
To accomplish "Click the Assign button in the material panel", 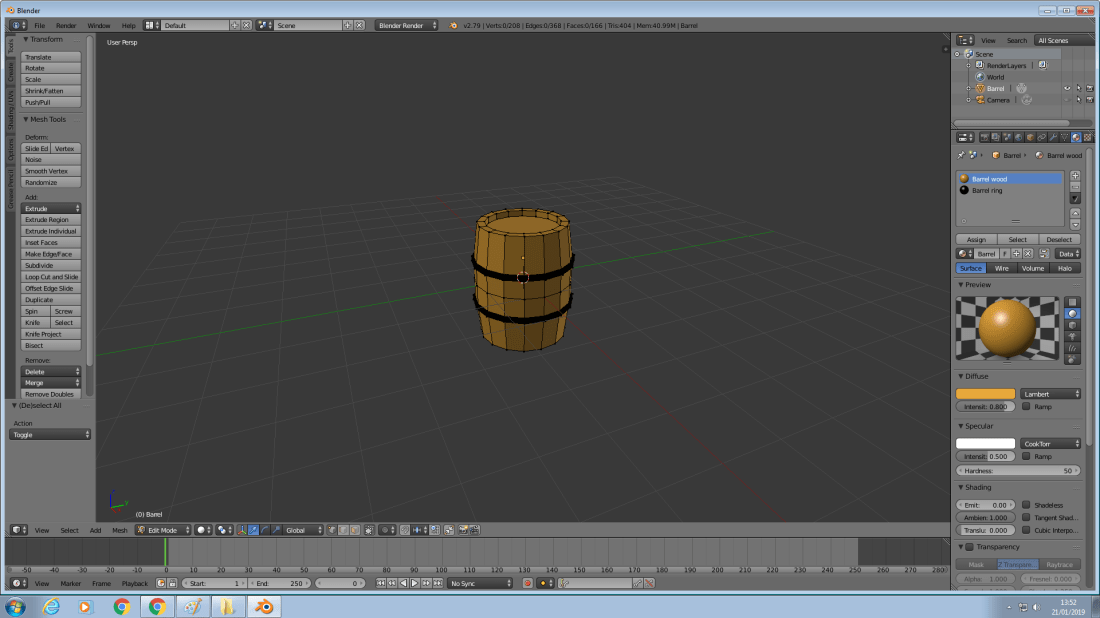I will pyautogui.click(x=976, y=239).
